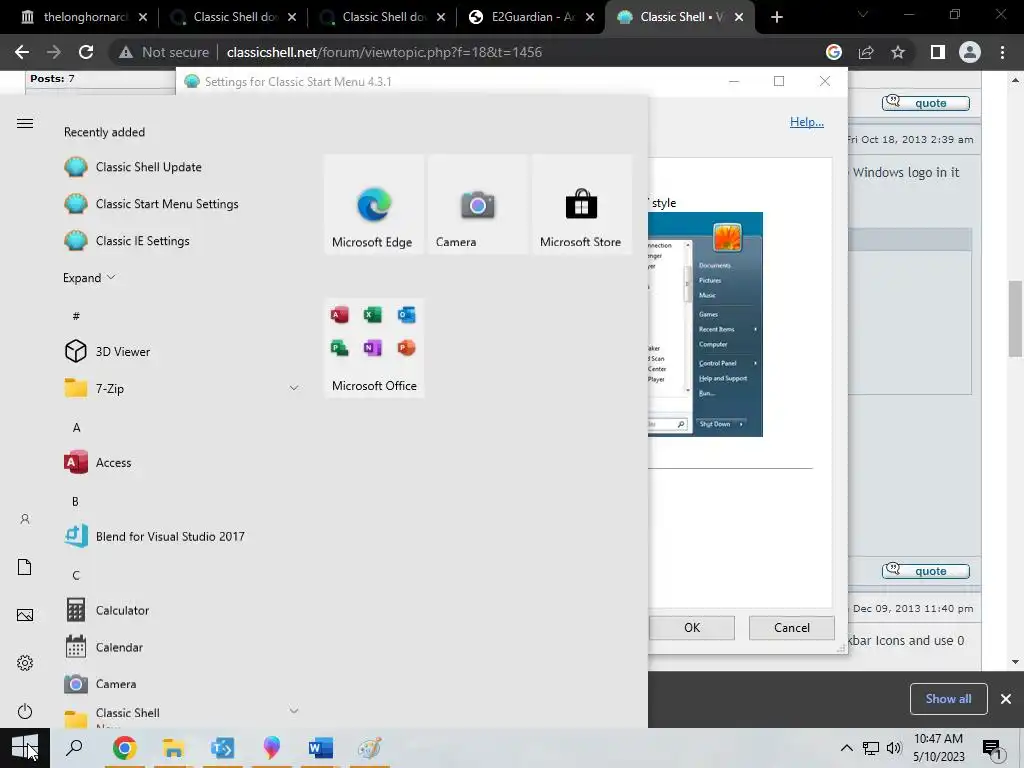The image size is (1024, 768).
Task: Show hidden system tray icons
Action: coord(846,748)
